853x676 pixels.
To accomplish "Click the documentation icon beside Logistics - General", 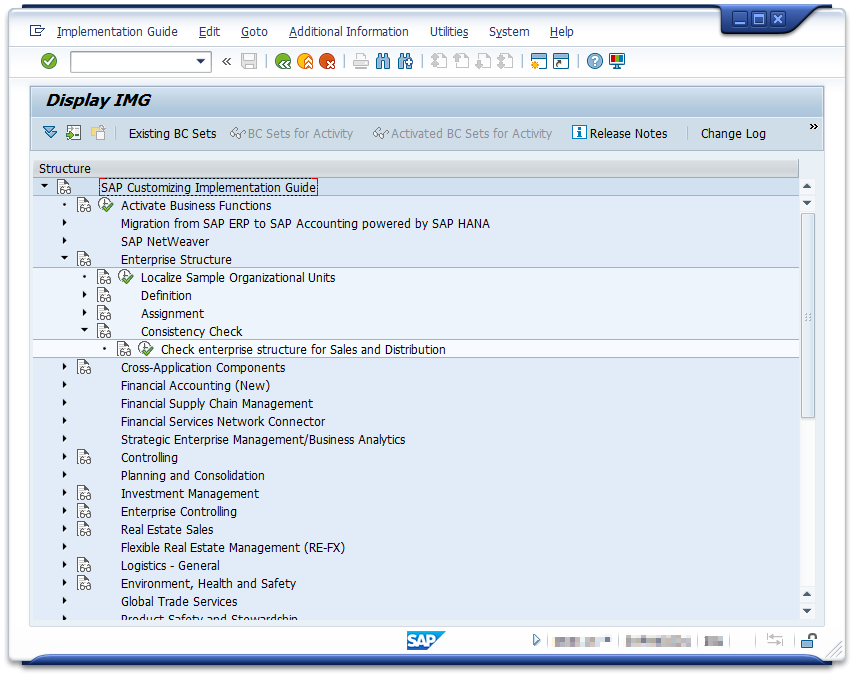I will click(x=84, y=566).
